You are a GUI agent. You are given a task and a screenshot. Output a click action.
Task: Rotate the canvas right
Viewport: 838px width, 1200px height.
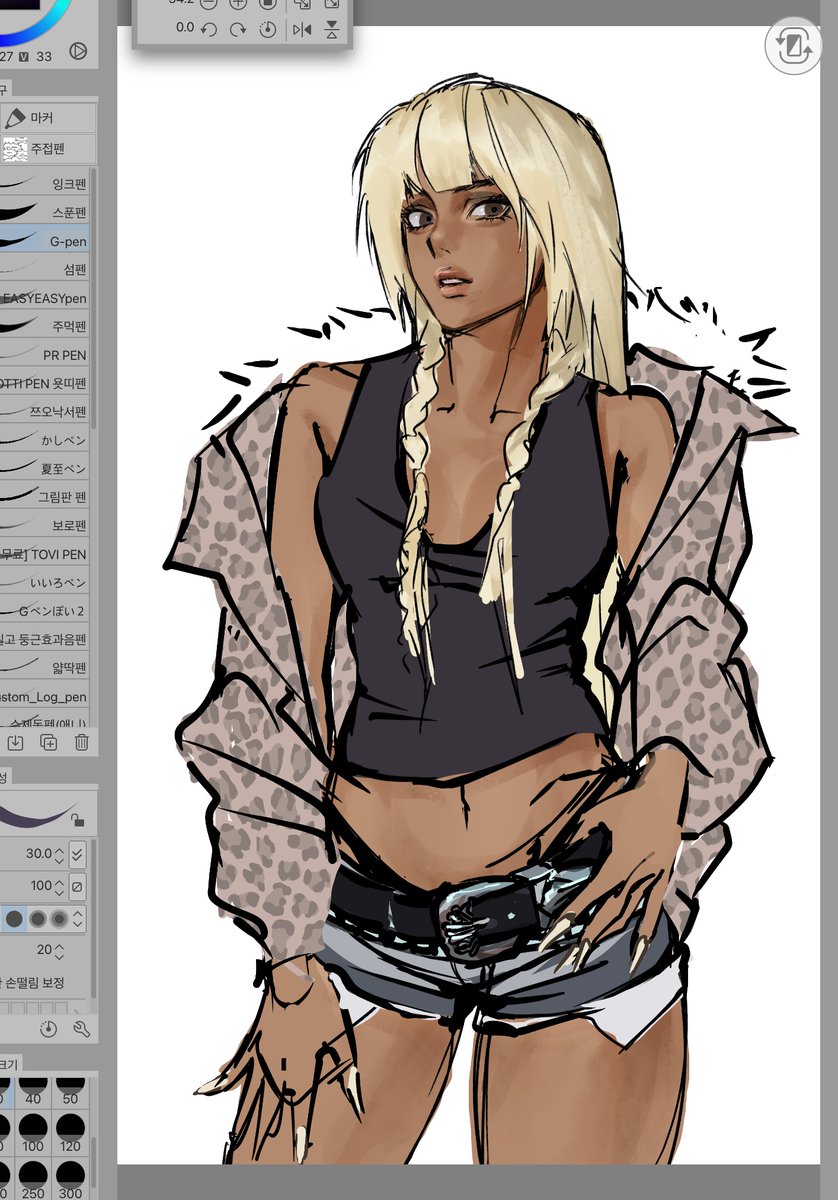pyautogui.click(x=238, y=29)
